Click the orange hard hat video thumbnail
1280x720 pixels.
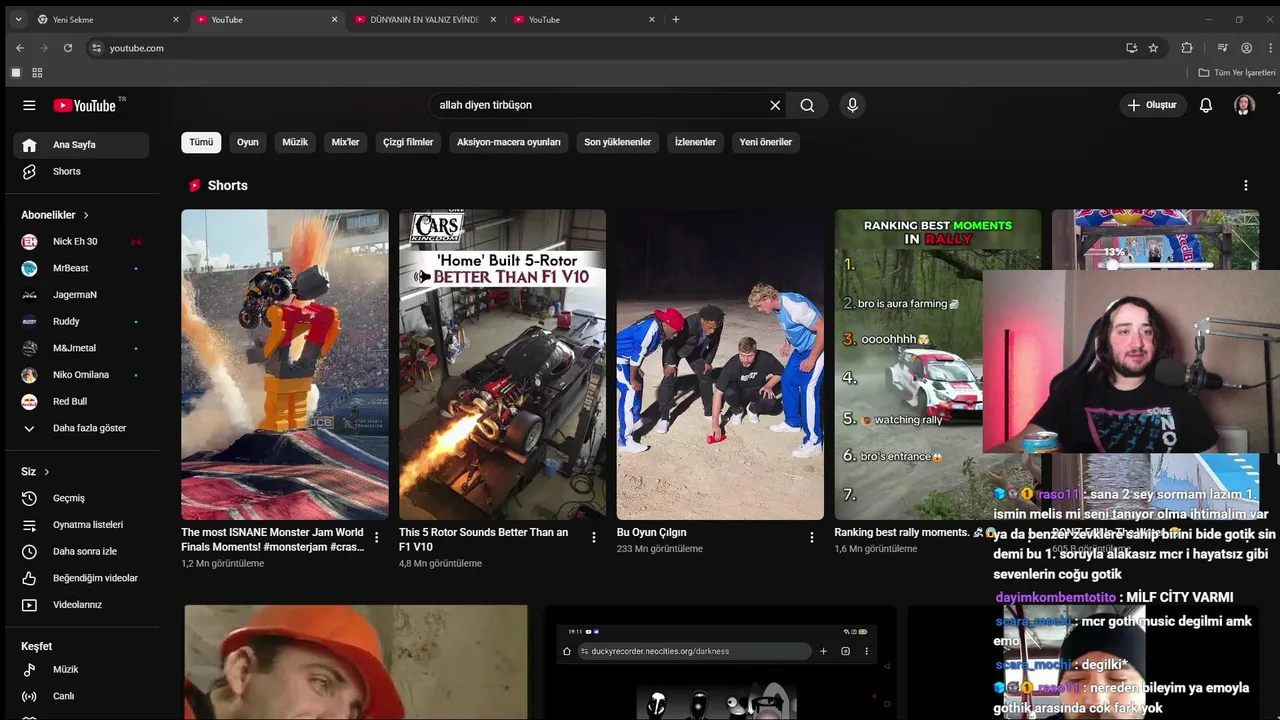pyautogui.click(x=355, y=662)
